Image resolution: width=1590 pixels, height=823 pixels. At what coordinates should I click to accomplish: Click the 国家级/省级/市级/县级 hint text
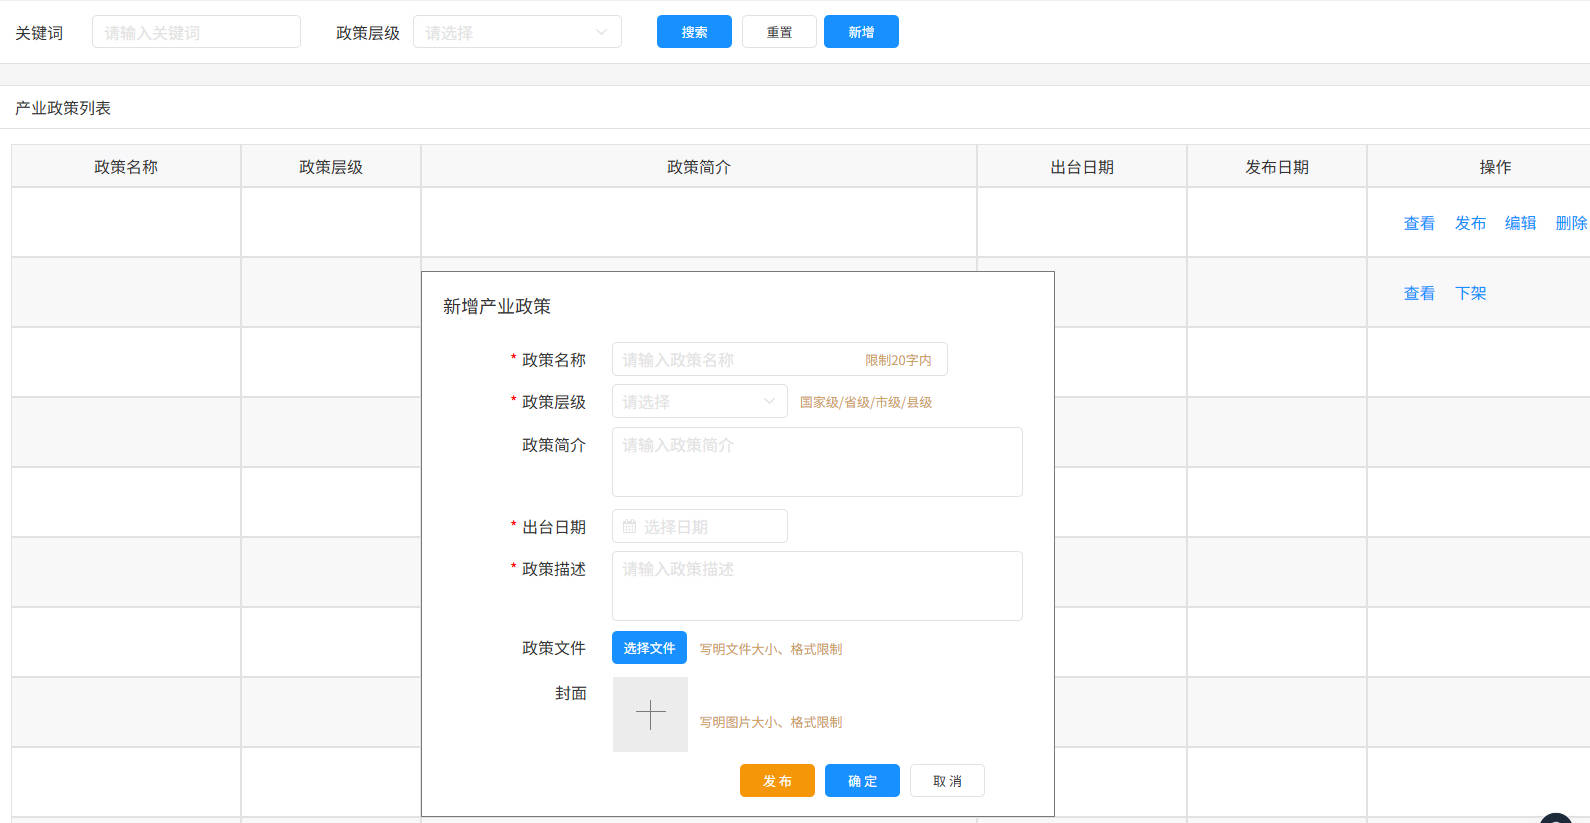(866, 402)
